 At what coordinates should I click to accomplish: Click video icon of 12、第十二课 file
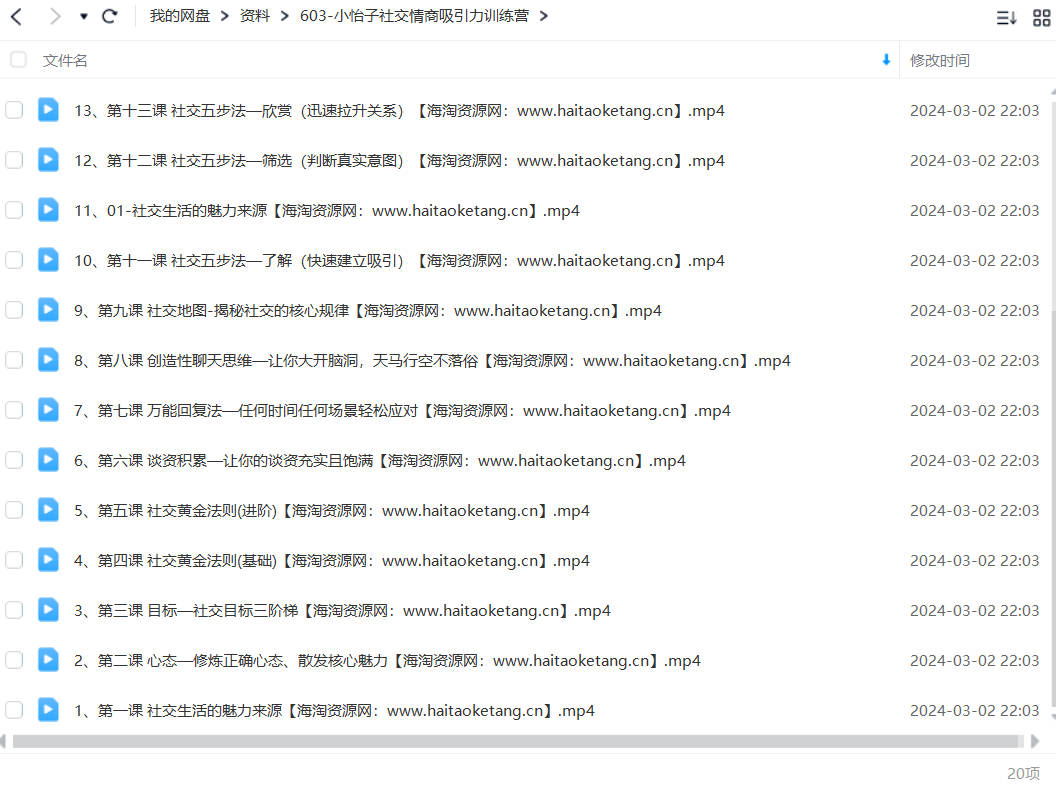[48, 160]
